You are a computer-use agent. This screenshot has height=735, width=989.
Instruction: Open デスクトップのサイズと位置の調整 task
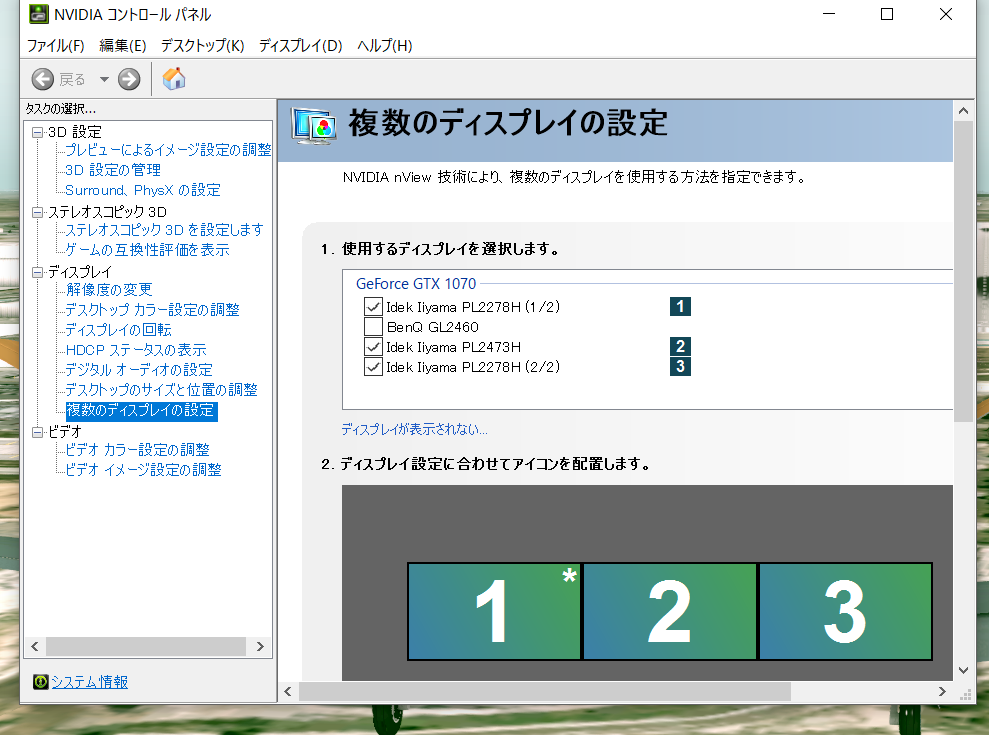[x=161, y=390]
